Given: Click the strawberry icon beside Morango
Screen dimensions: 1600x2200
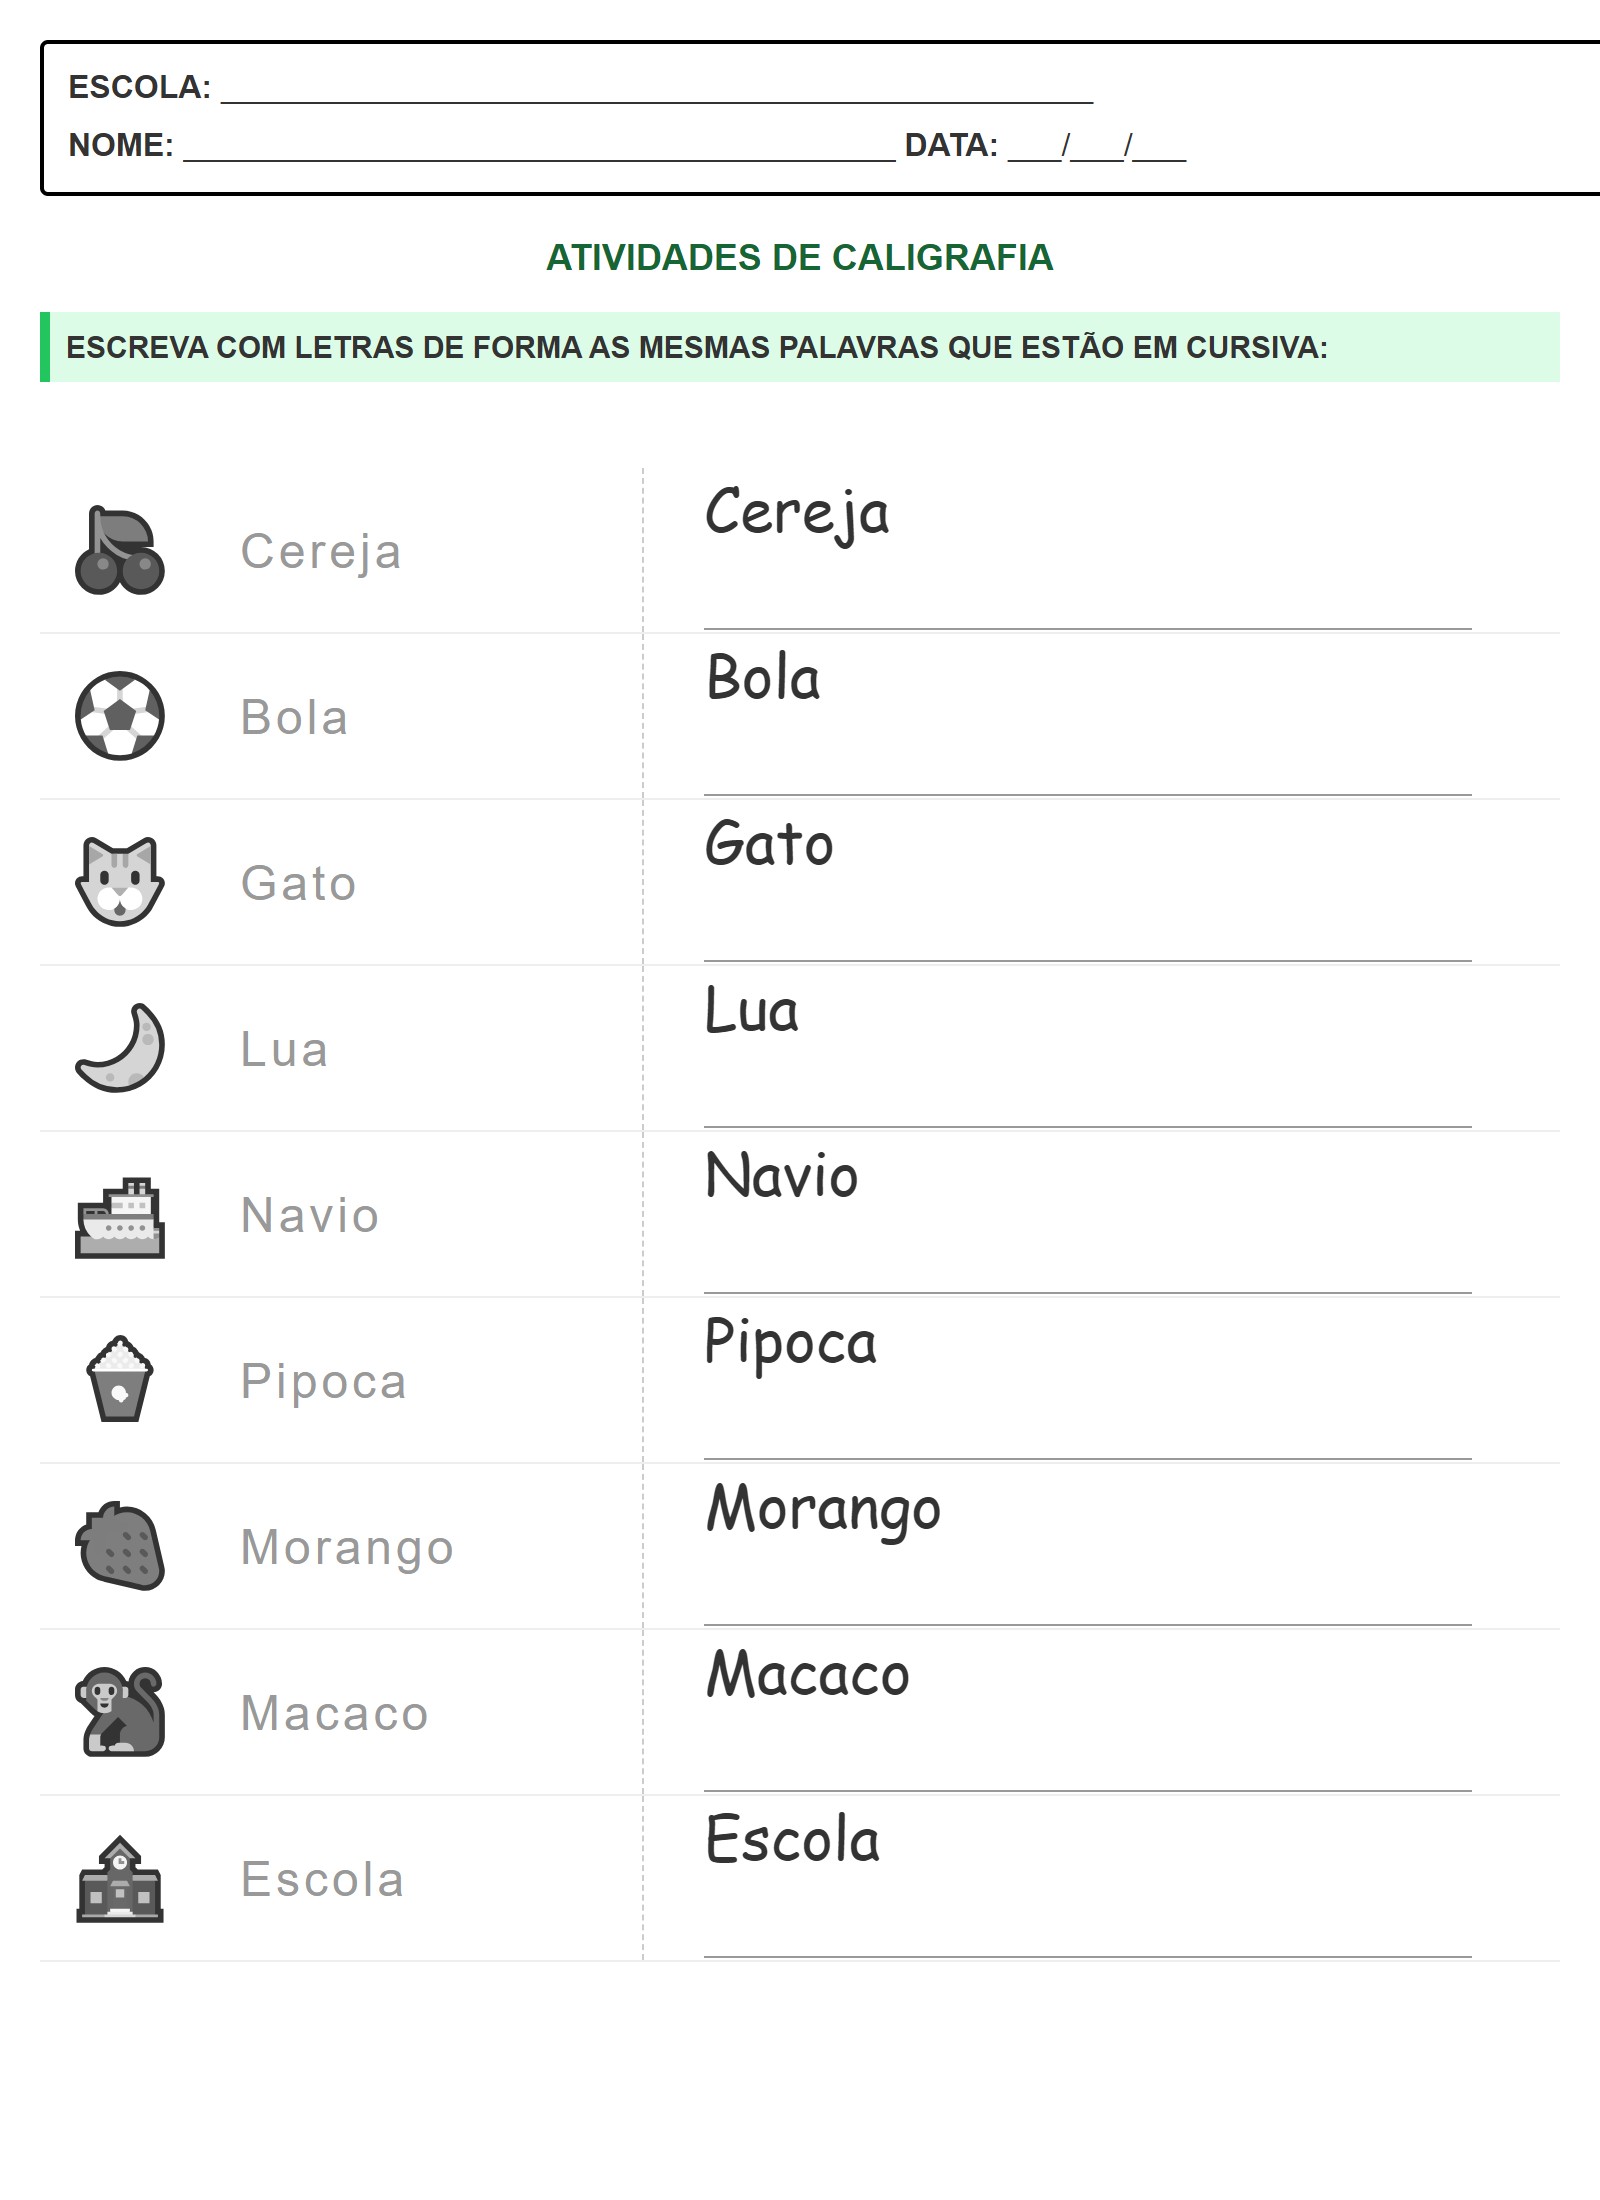Looking at the screenshot, I should [x=120, y=1546].
